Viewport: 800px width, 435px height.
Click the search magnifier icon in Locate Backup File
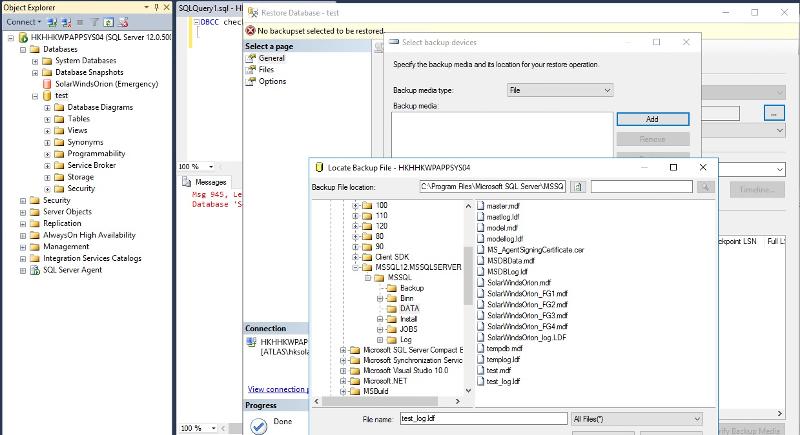click(x=705, y=187)
